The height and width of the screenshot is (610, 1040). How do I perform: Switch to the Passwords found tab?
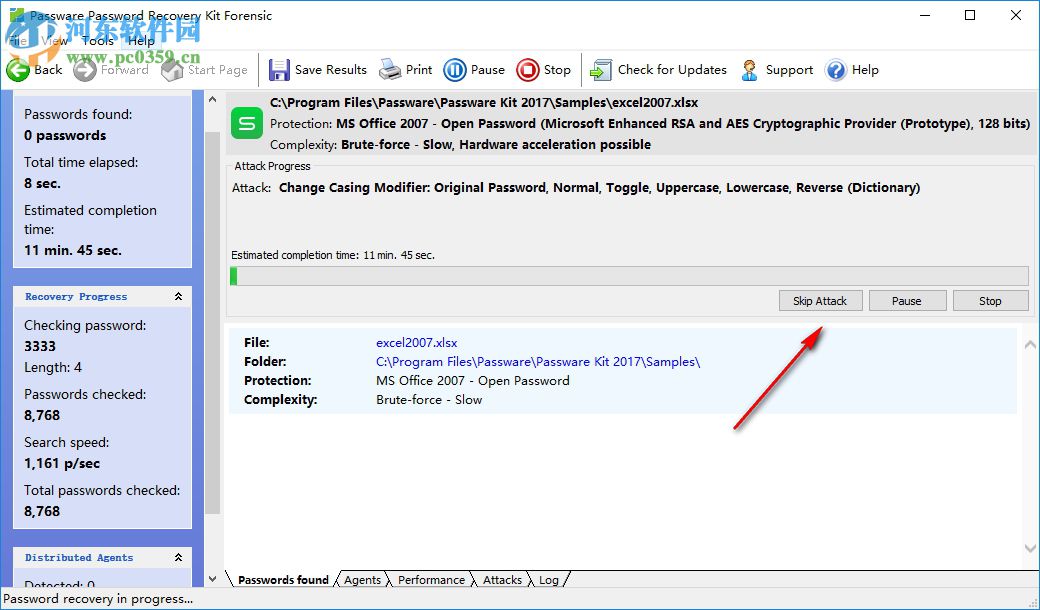283,580
